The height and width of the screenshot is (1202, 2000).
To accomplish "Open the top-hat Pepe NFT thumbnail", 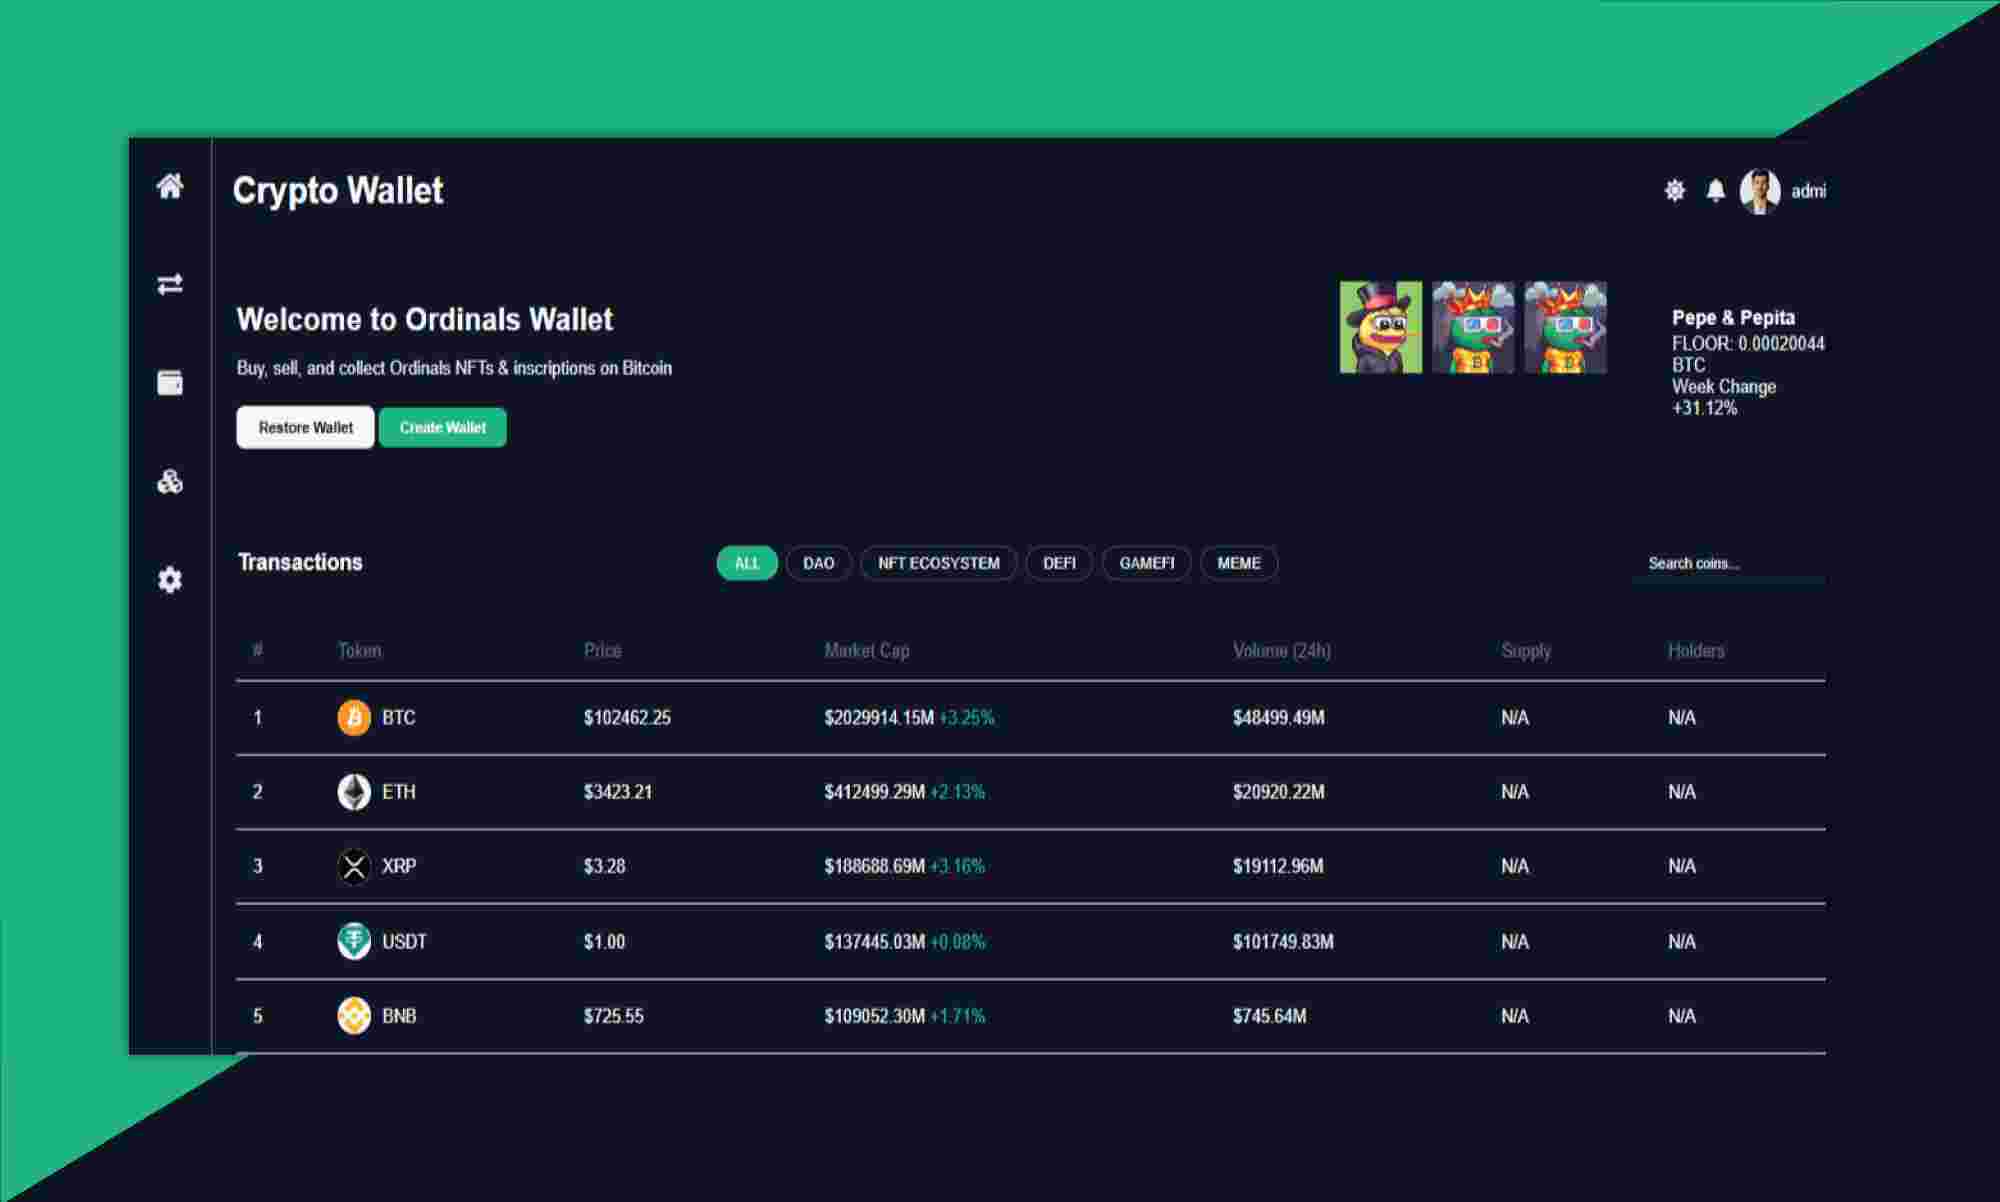I will coord(1381,327).
